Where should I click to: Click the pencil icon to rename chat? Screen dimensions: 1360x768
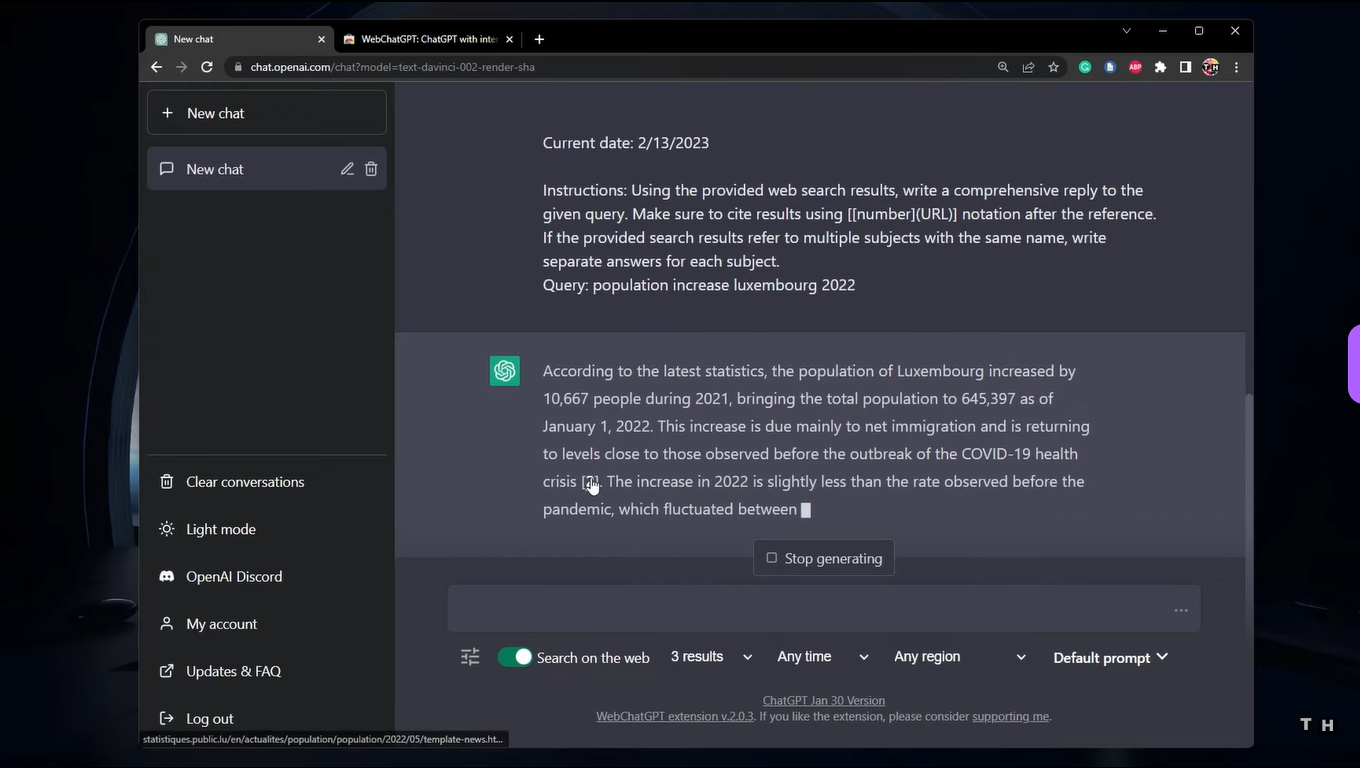click(x=347, y=169)
